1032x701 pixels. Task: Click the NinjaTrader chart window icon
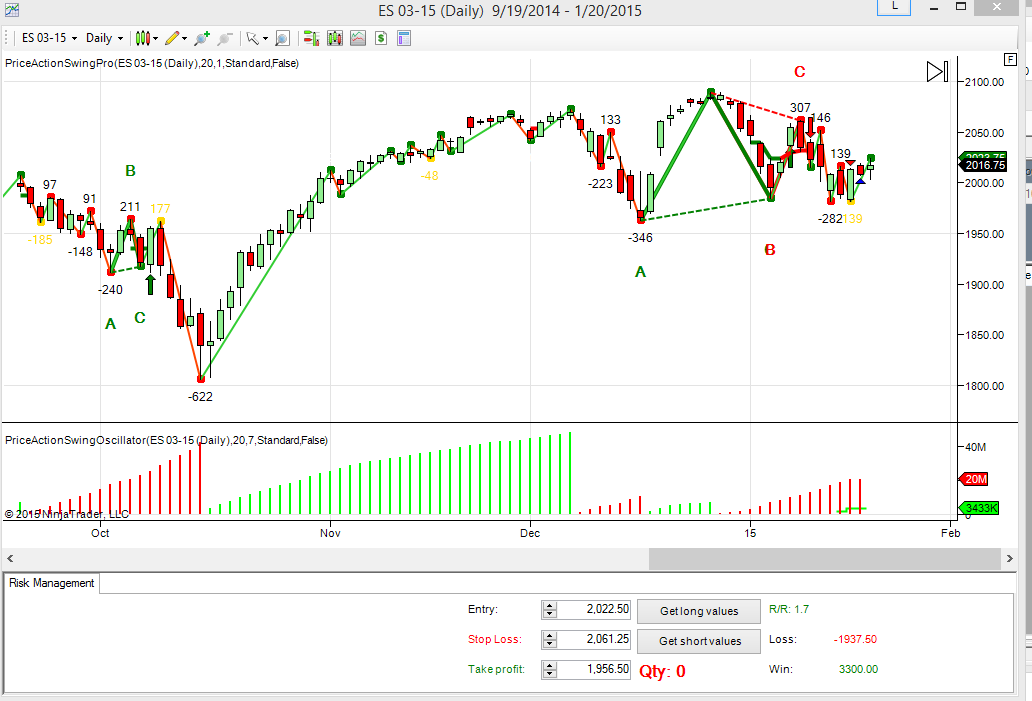pyautogui.click(x=11, y=10)
